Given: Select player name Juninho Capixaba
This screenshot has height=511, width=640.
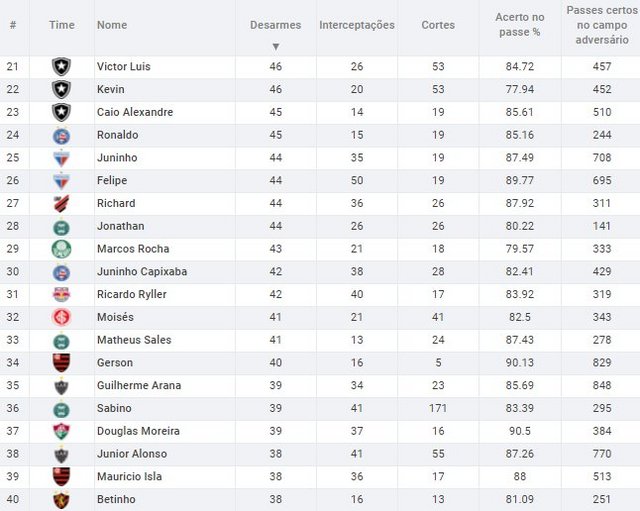Looking at the screenshot, I should (141, 272).
